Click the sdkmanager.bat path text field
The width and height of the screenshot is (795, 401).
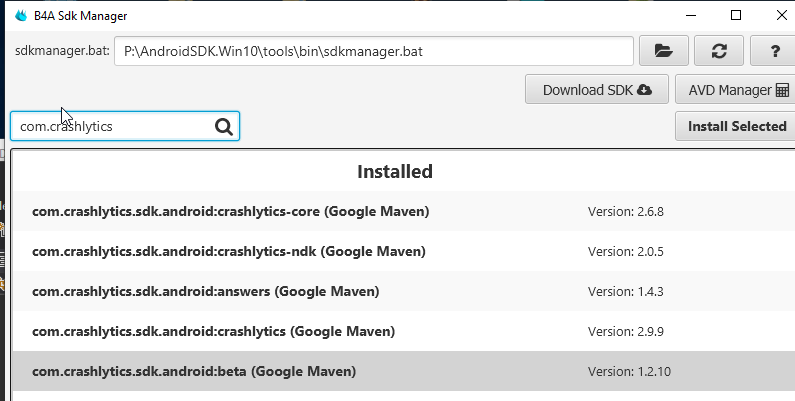click(x=373, y=50)
